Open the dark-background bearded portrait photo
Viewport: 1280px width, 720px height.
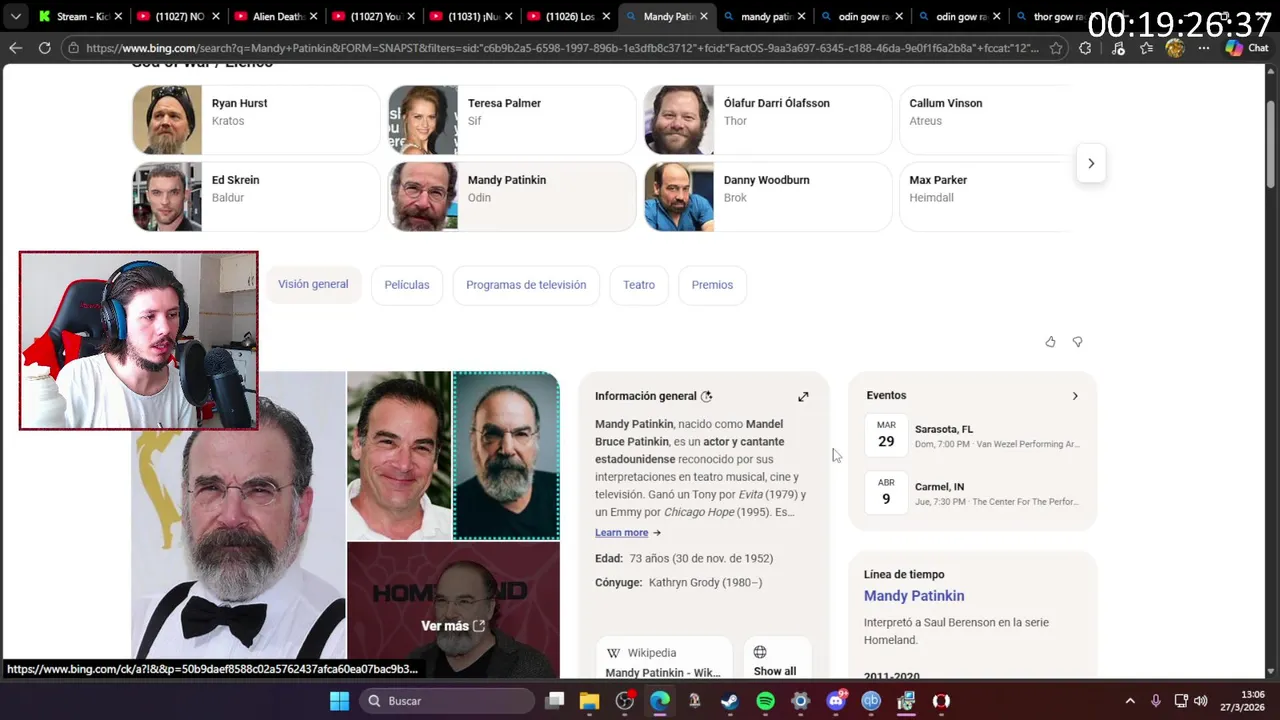(506, 455)
